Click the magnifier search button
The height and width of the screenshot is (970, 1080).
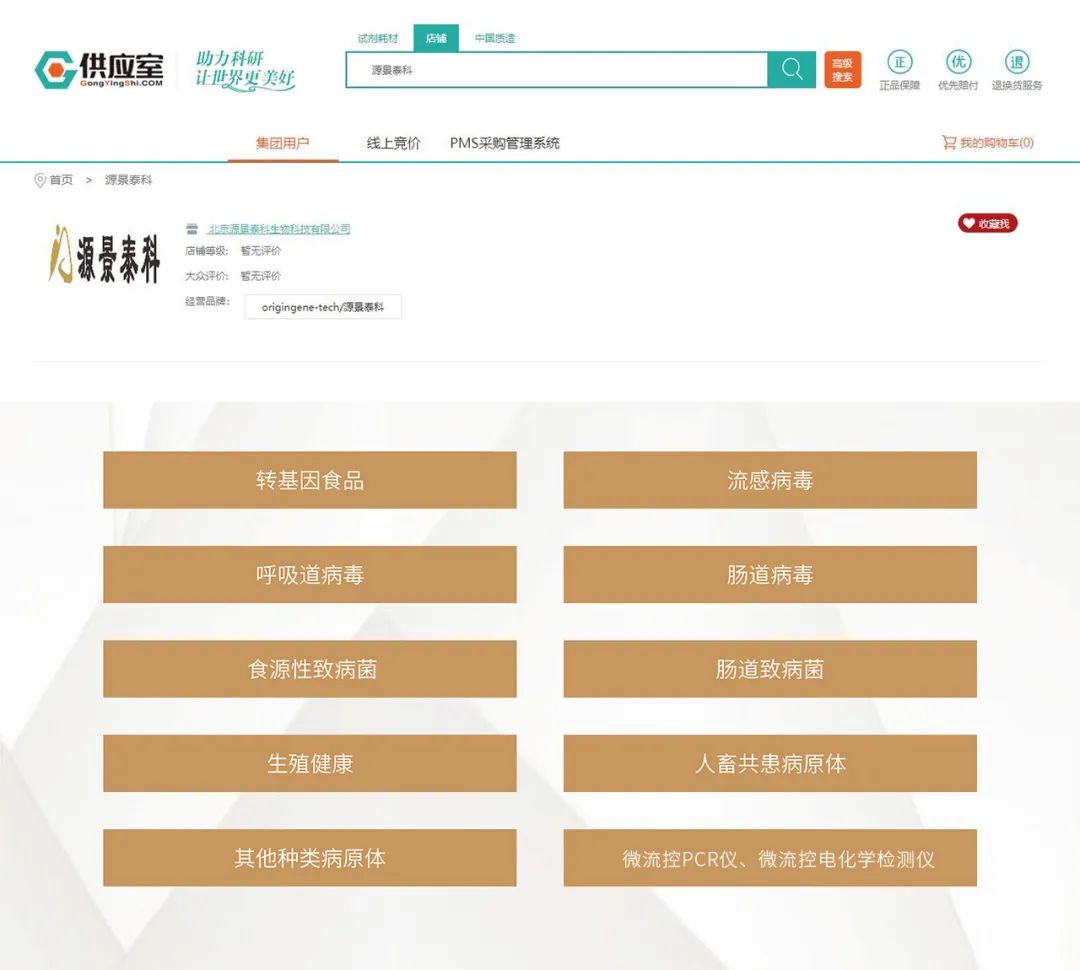click(x=791, y=70)
